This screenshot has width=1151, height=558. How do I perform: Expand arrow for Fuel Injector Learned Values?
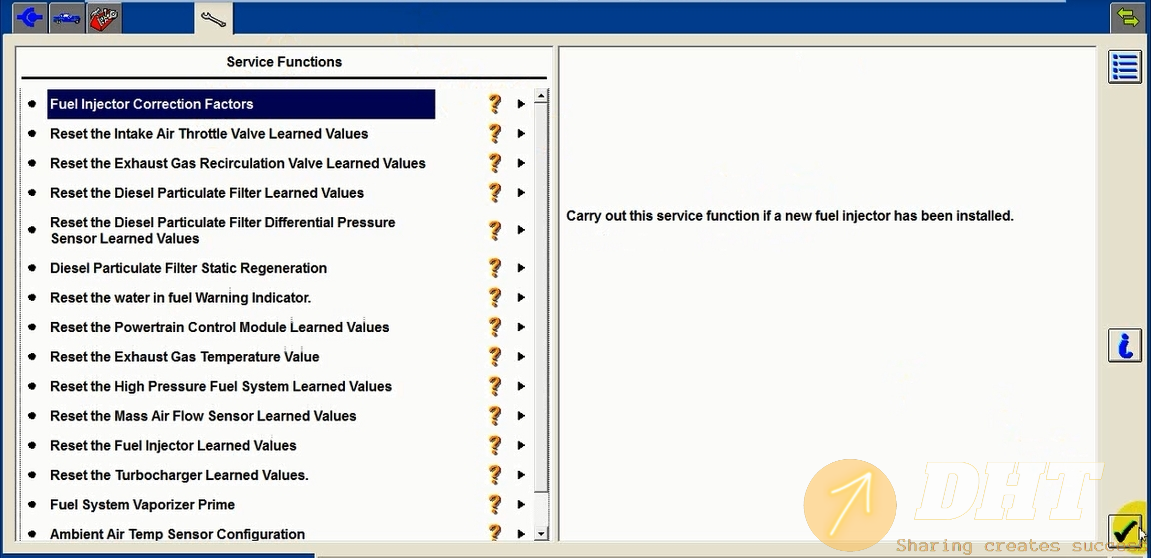click(521, 445)
